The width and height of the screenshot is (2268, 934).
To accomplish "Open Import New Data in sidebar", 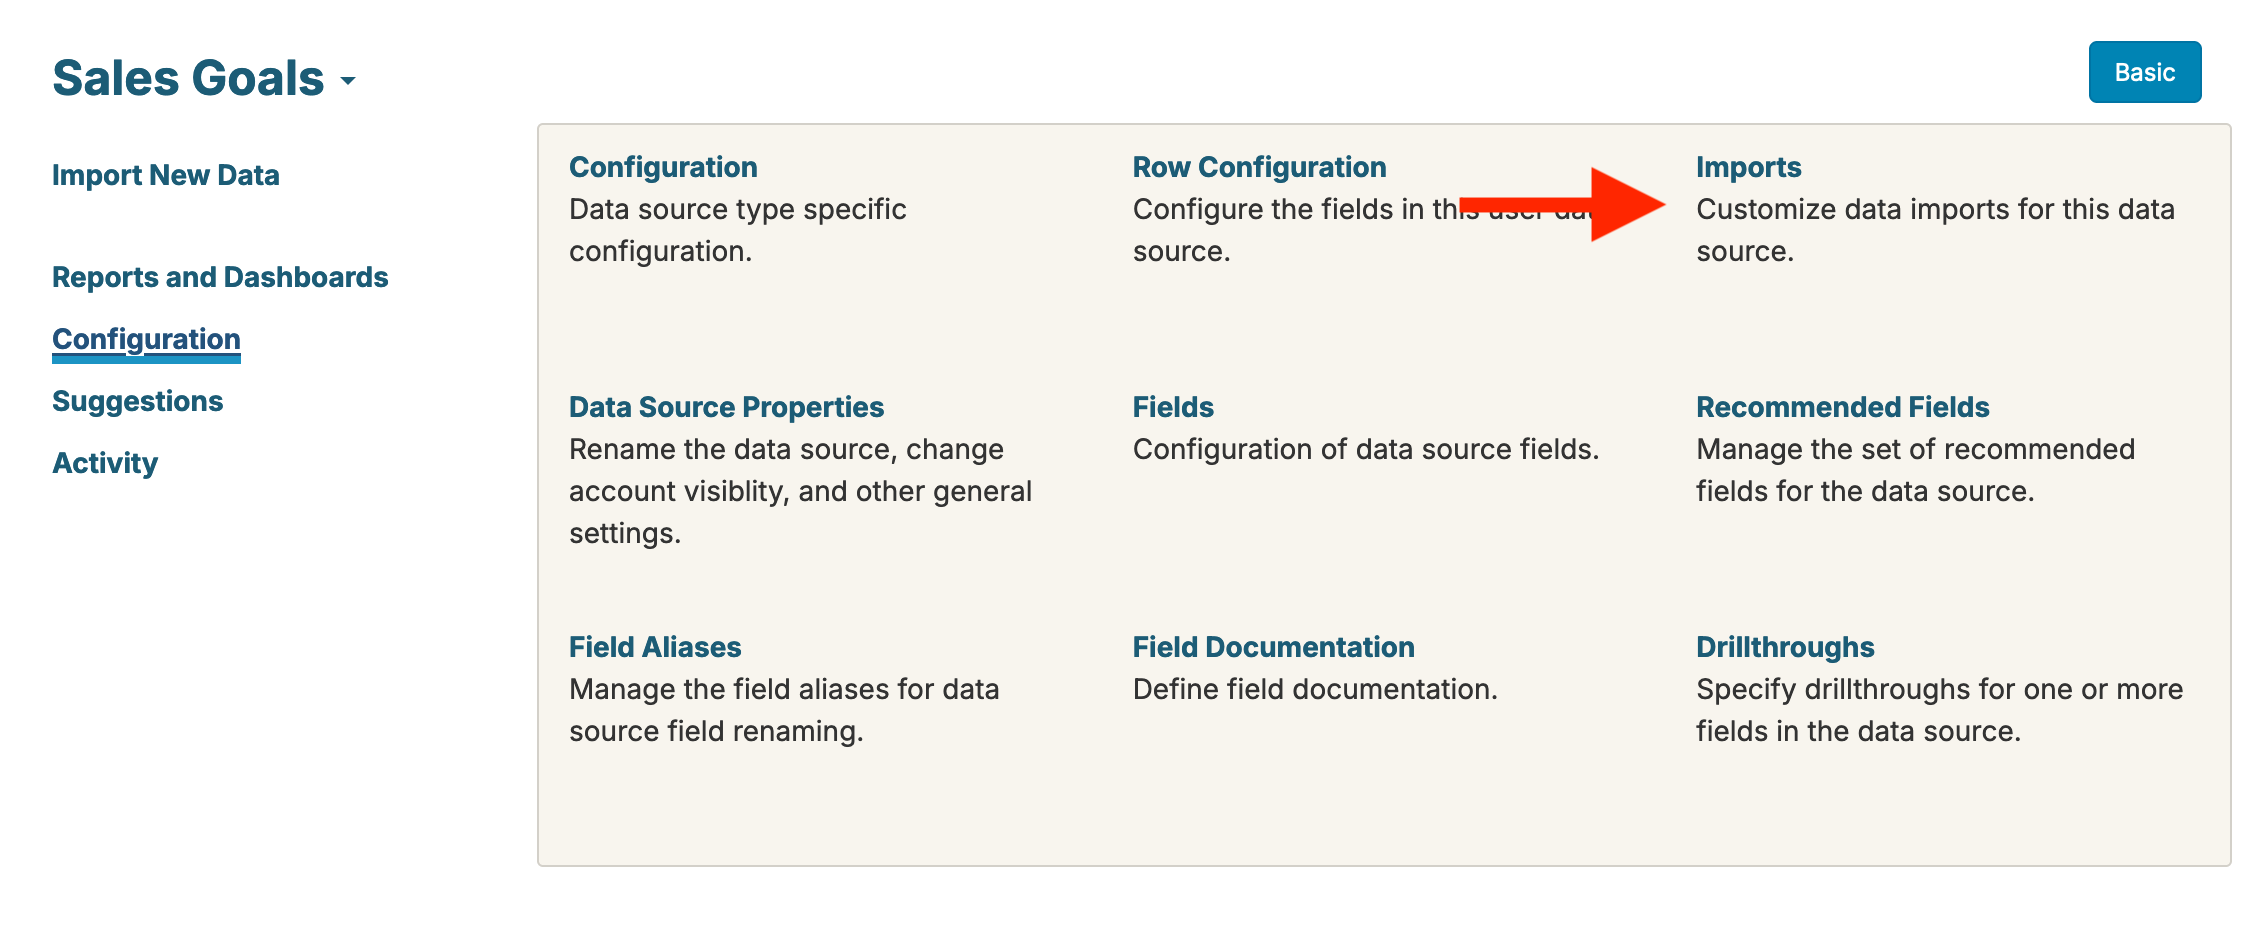I will (x=165, y=175).
